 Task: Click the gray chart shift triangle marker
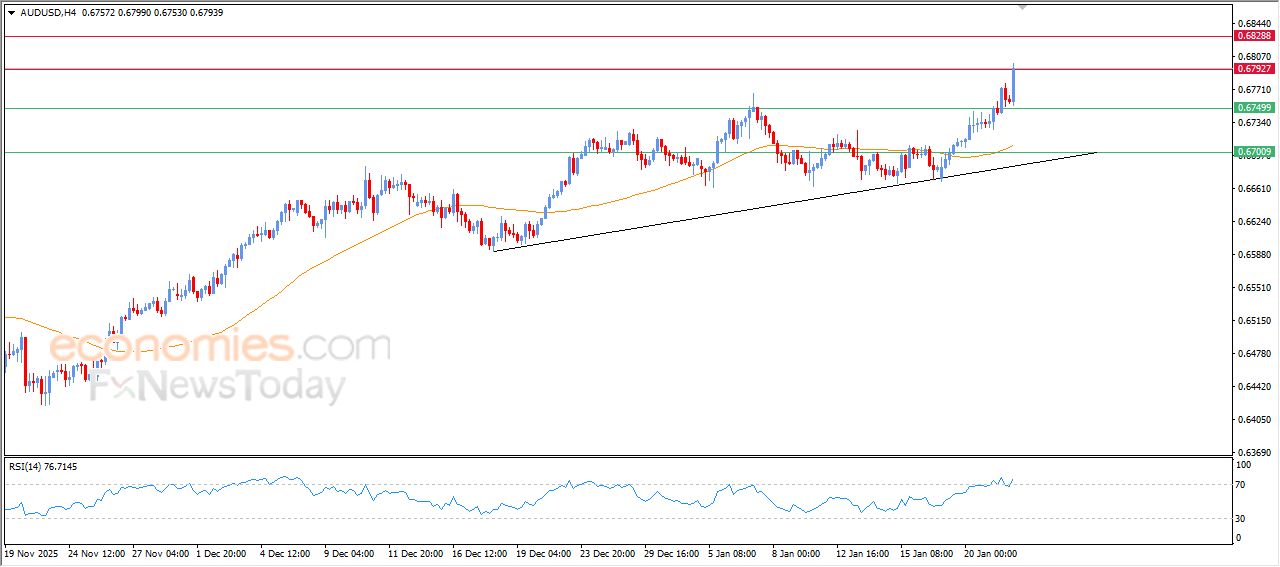pos(1022,6)
